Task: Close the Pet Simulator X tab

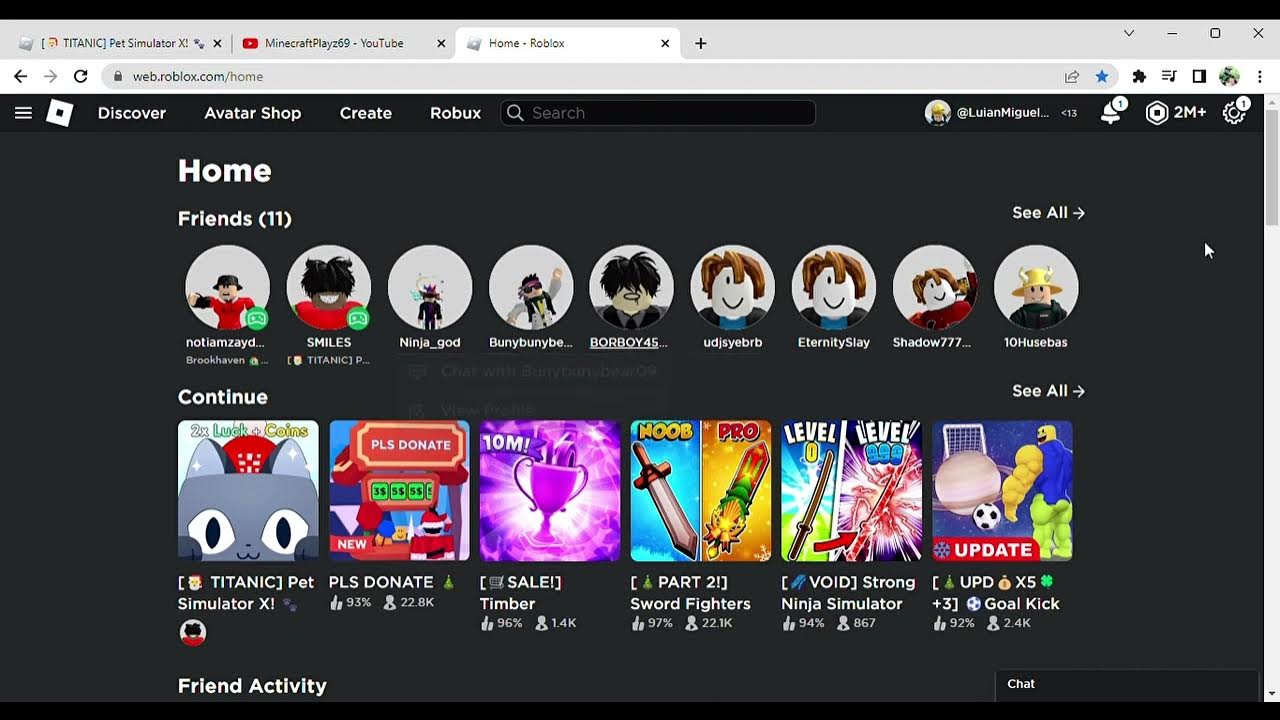Action: (x=217, y=43)
